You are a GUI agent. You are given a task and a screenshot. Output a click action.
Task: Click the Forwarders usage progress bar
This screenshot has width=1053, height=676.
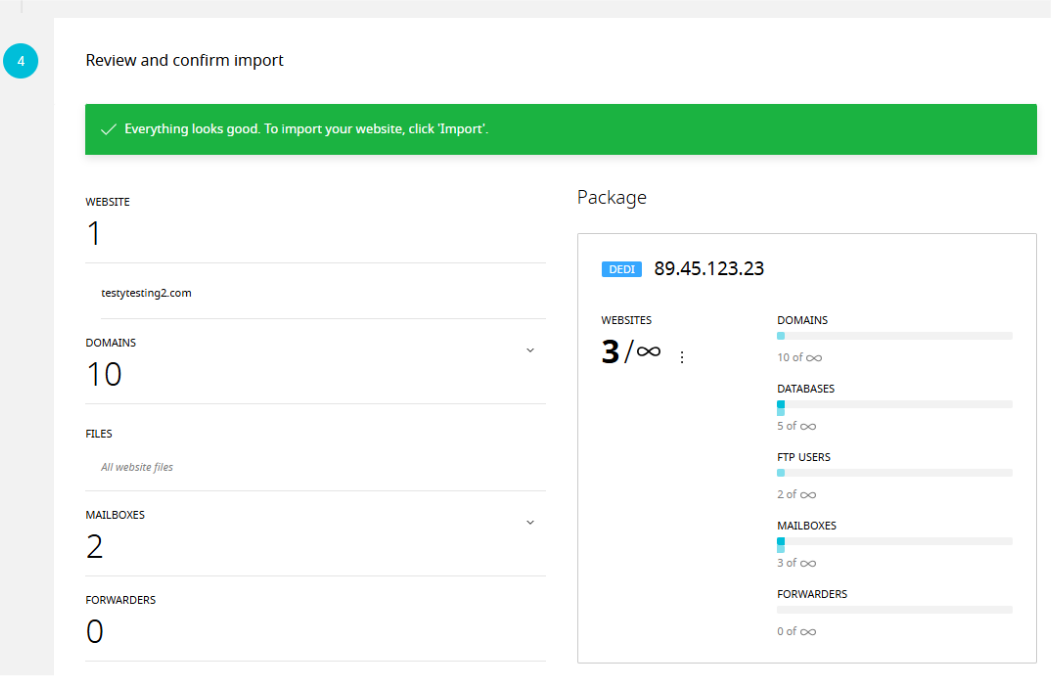(x=895, y=610)
